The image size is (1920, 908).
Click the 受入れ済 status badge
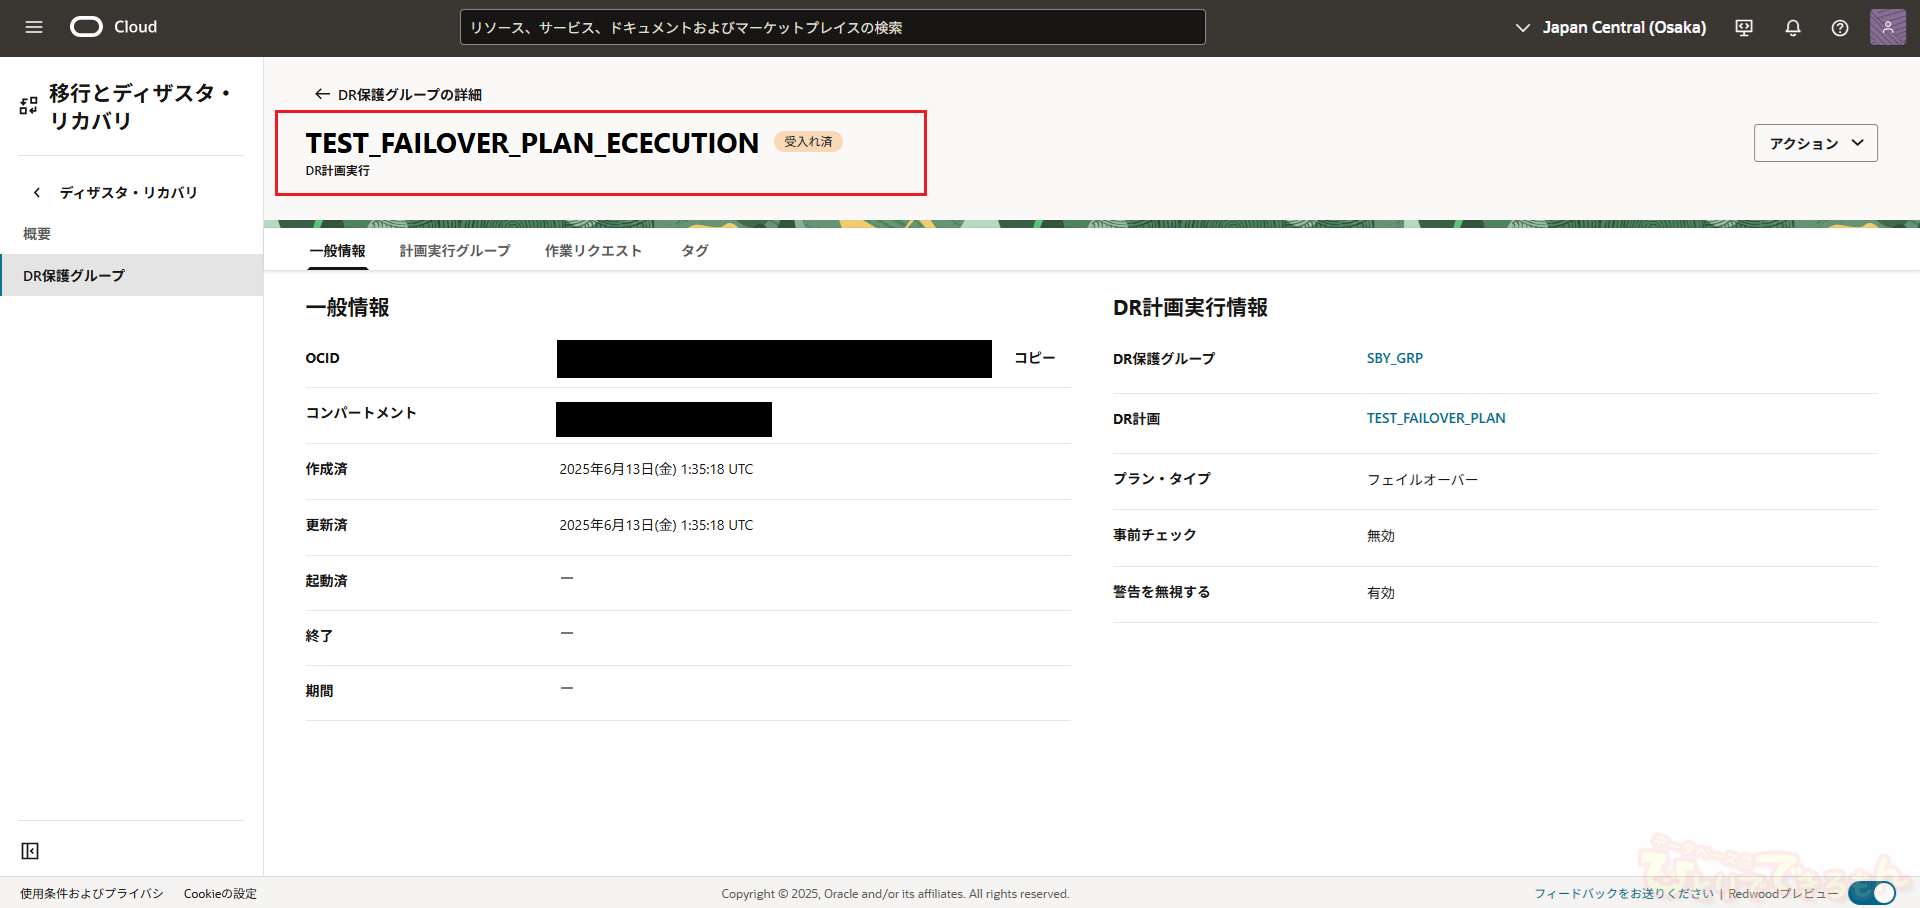tap(808, 142)
